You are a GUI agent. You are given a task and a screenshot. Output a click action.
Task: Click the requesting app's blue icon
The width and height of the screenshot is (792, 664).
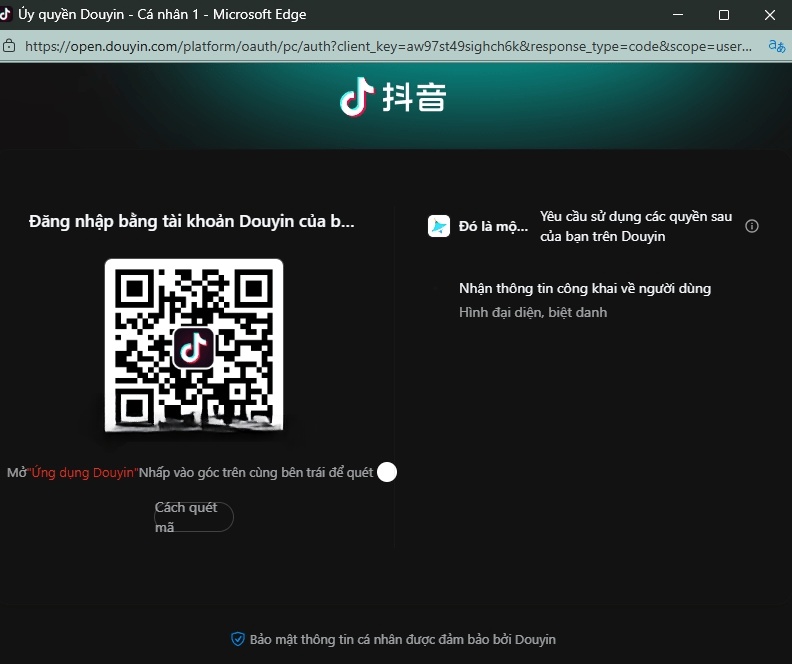pyautogui.click(x=439, y=226)
